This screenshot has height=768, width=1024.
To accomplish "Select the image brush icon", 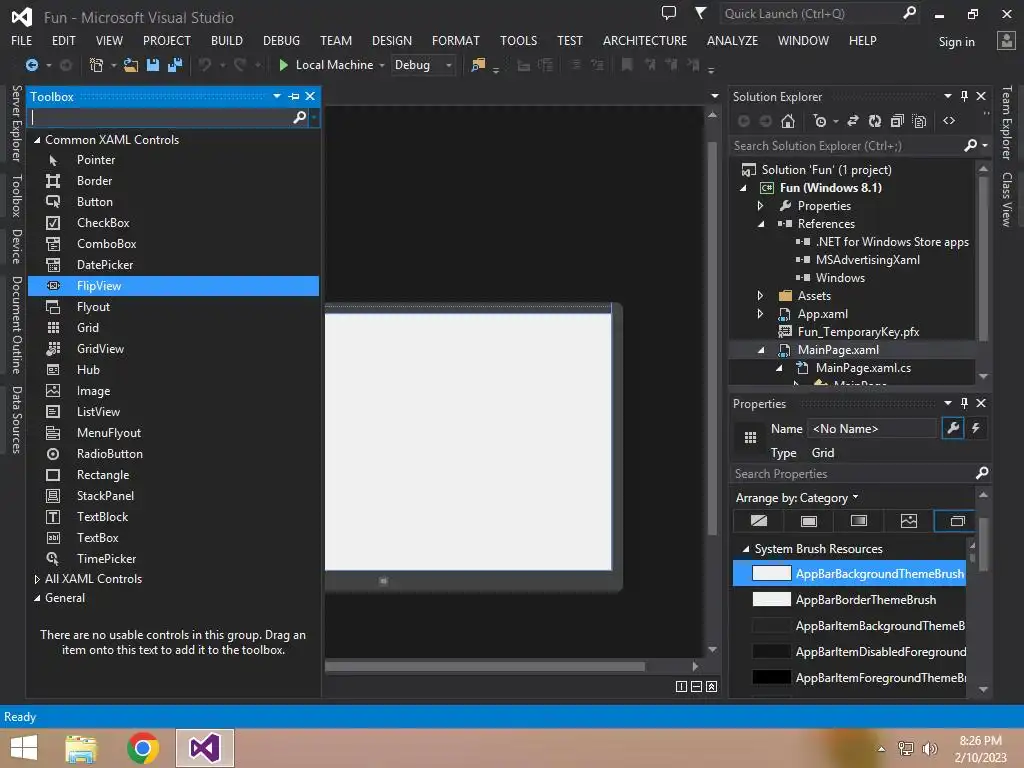I will click(908, 521).
